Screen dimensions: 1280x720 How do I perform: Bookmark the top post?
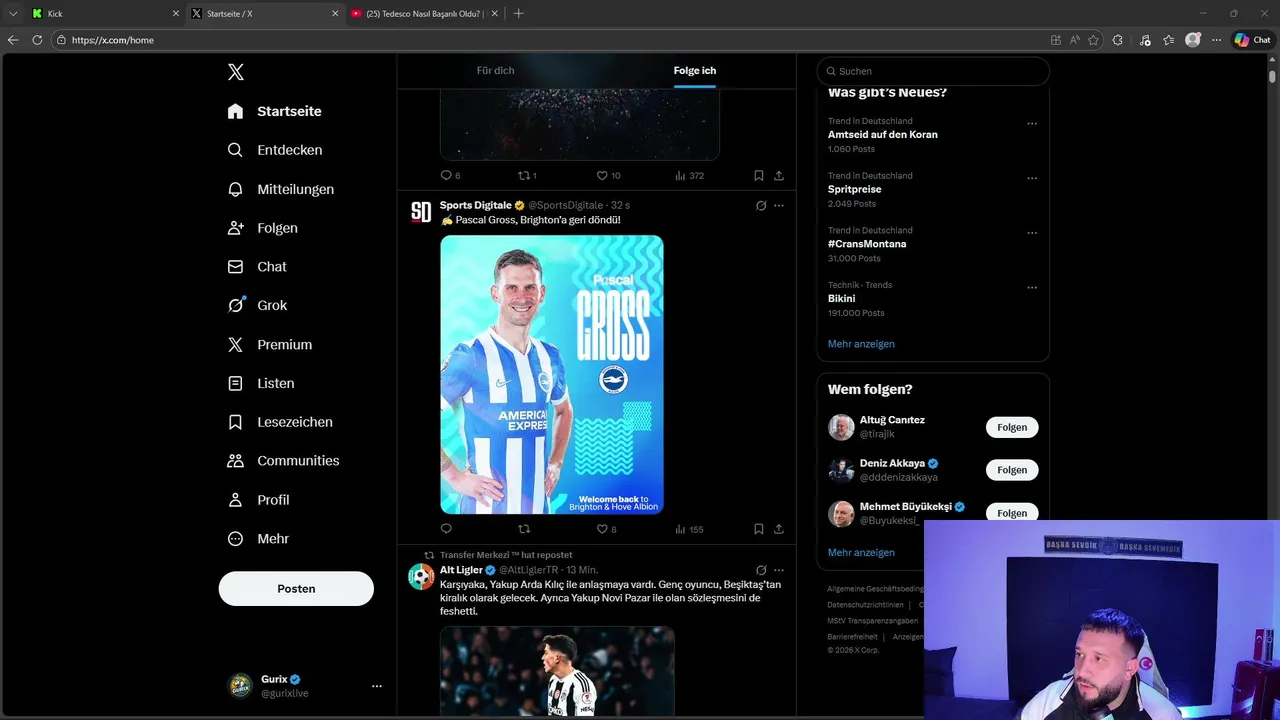click(x=759, y=175)
